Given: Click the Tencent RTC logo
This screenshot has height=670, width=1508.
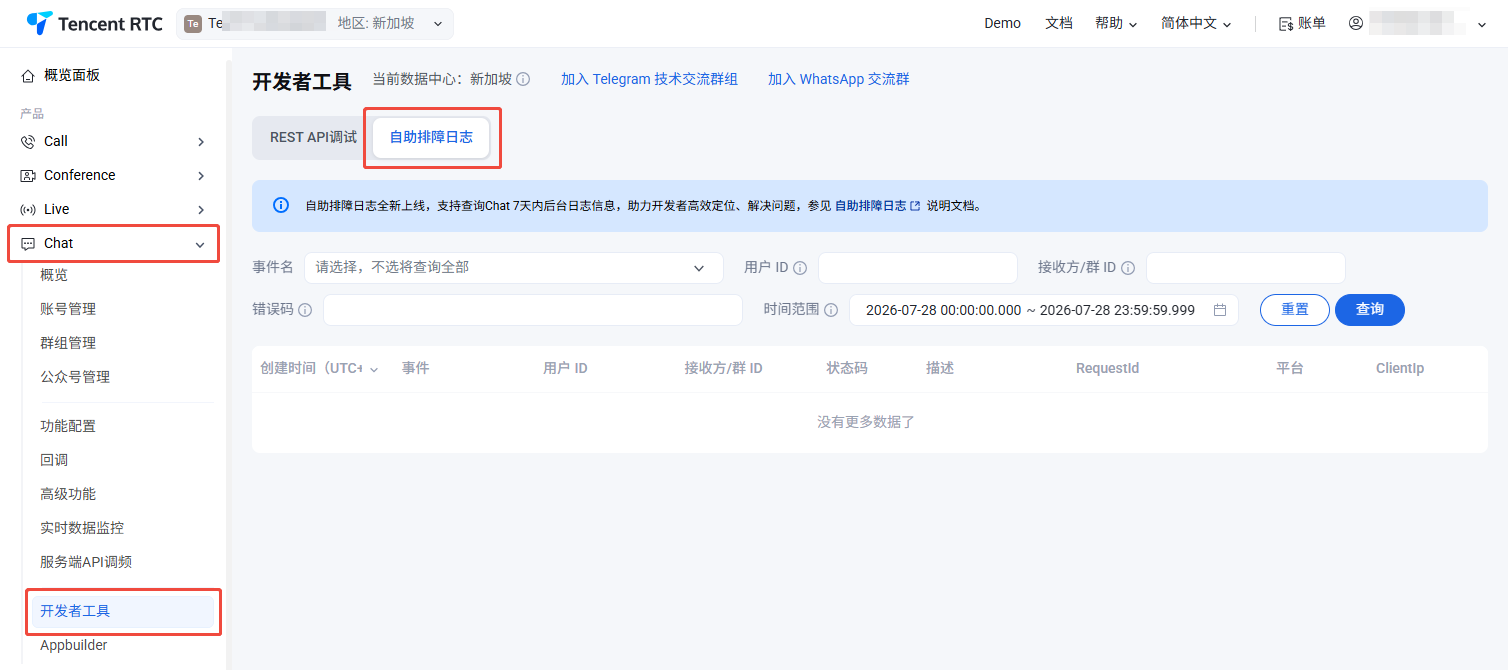Looking at the screenshot, I should (x=94, y=23).
